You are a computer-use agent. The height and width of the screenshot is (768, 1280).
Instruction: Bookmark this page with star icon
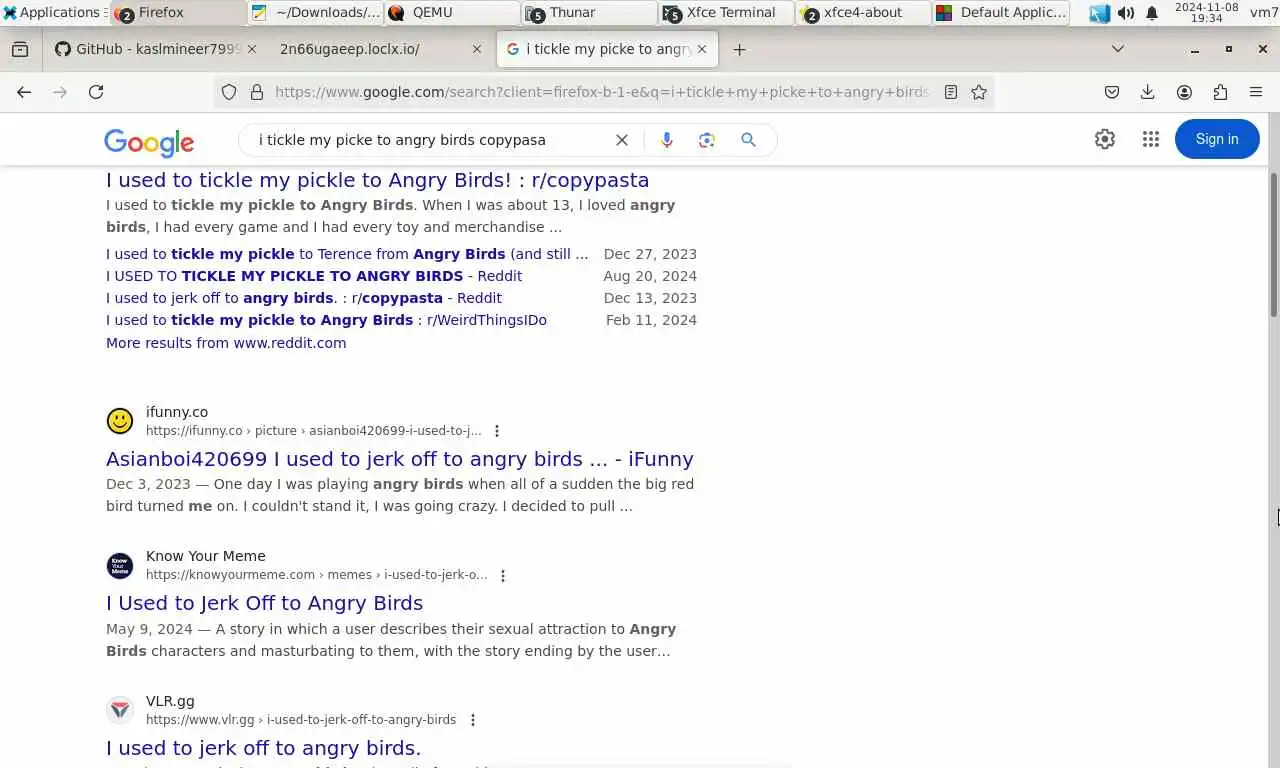[979, 92]
